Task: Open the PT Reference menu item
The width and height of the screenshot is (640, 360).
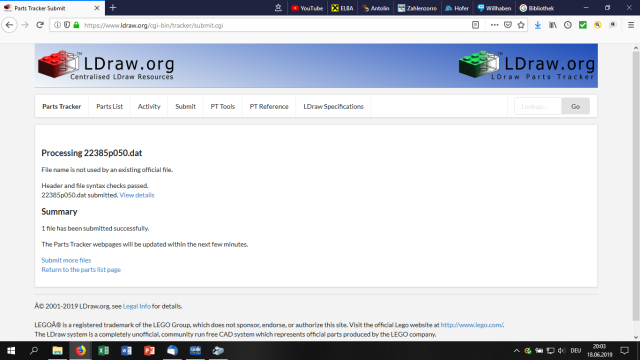Action: (x=269, y=106)
